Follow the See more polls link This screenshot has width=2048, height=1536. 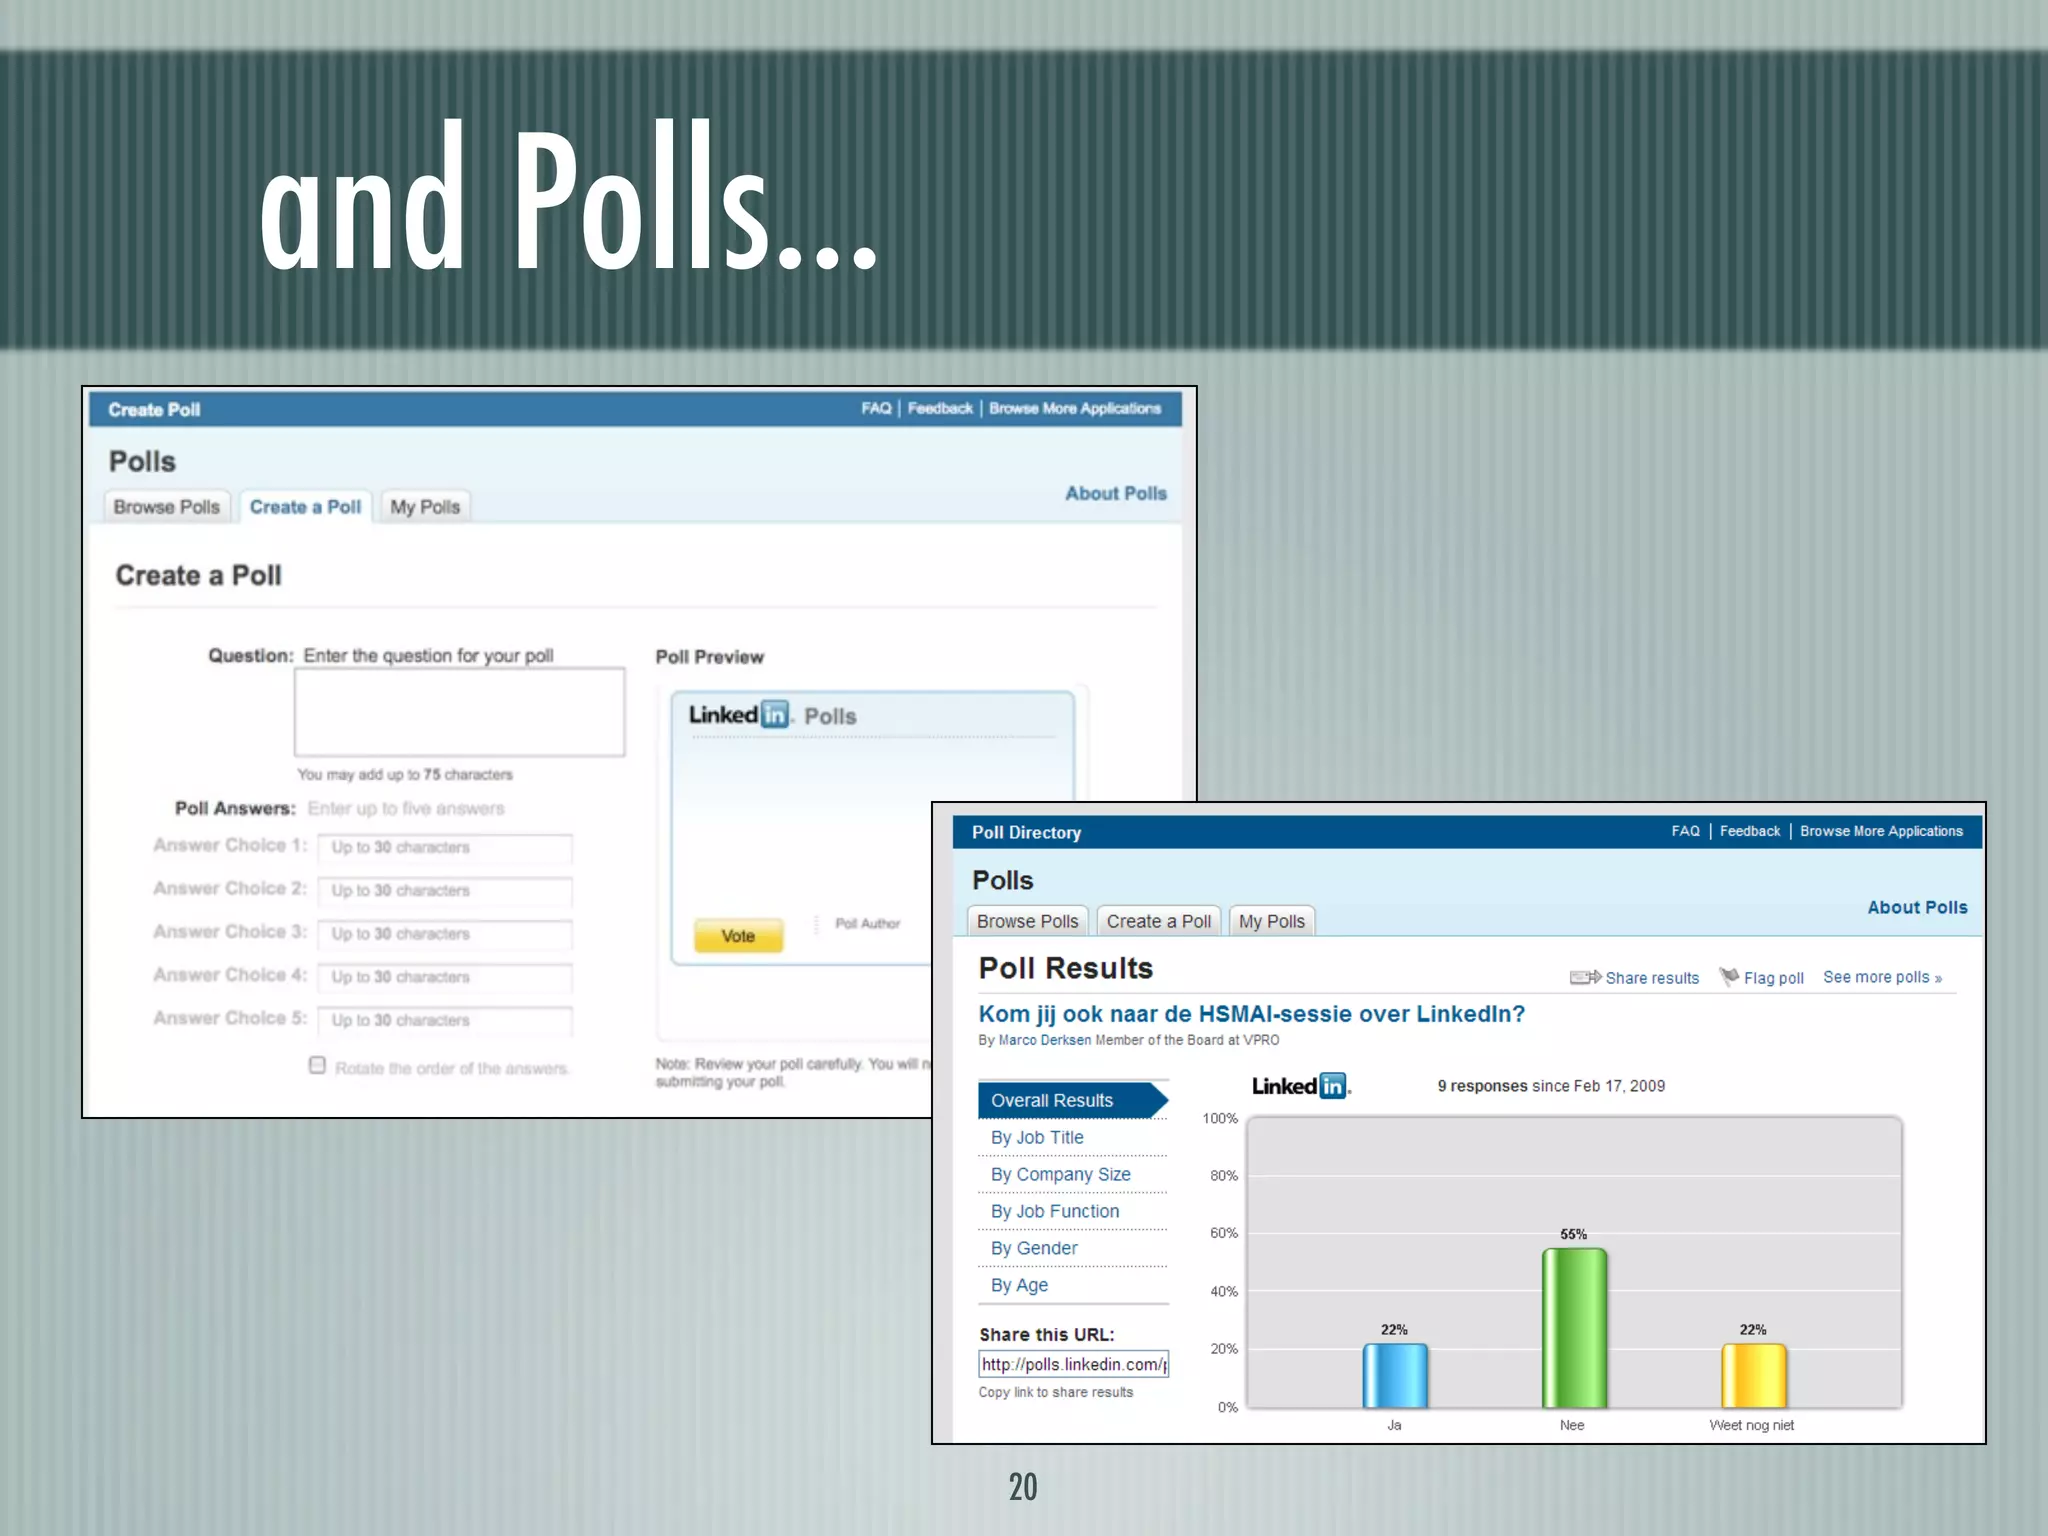pyautogui.click(x=1881, y=977)
